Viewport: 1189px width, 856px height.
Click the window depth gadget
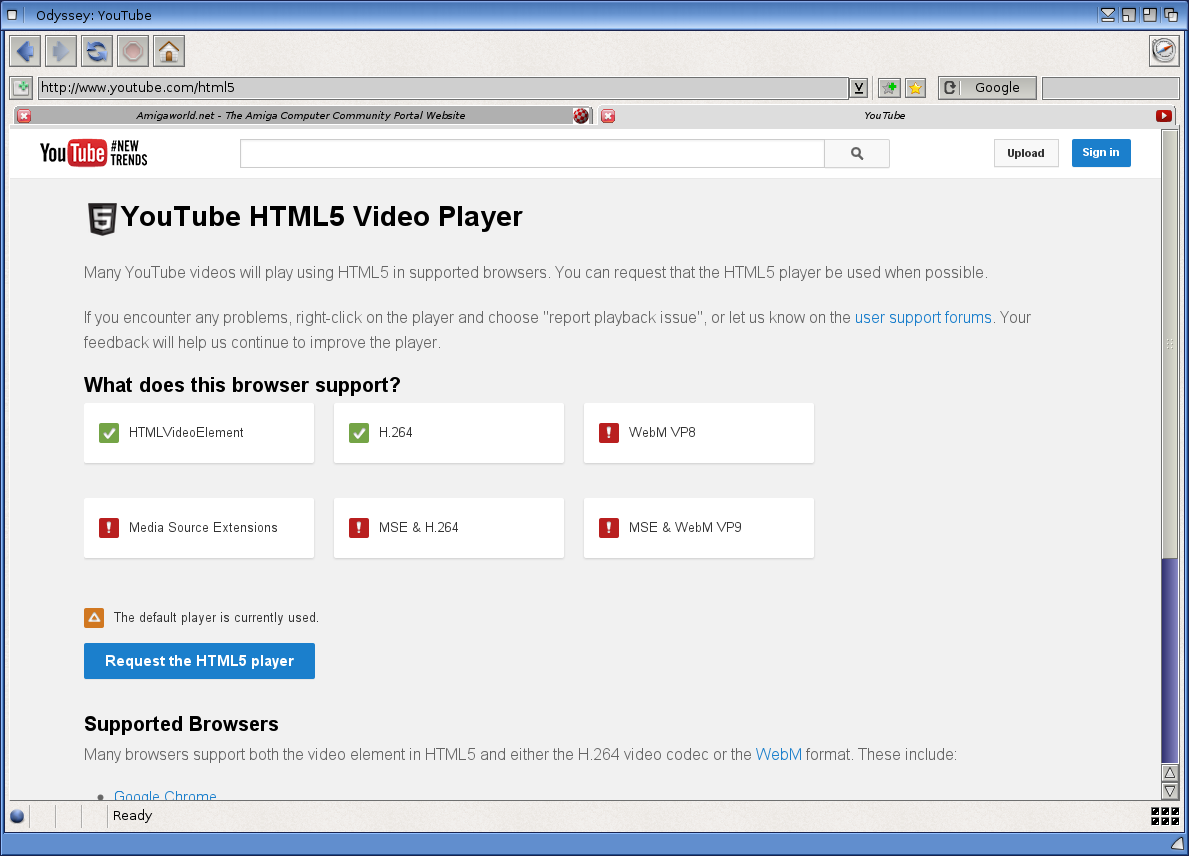click(x=1171, y=15)
